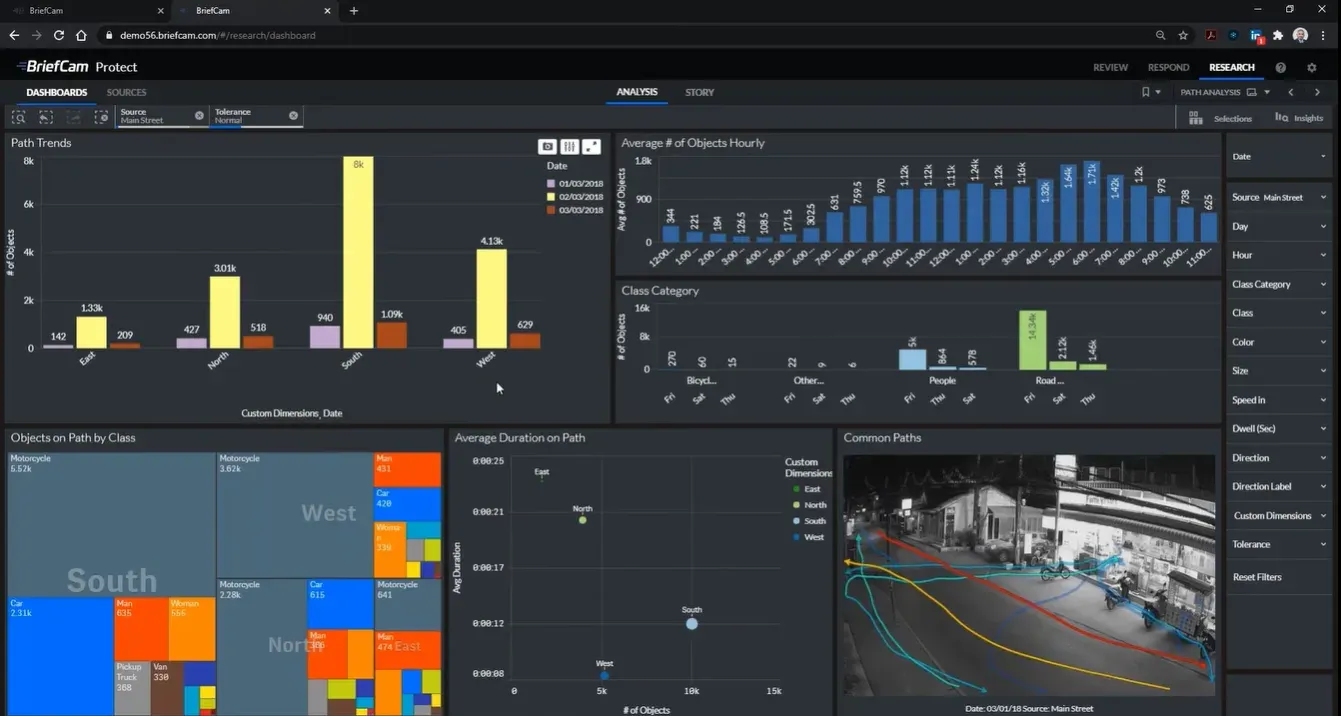Switch to the Sources tab
Viewport: 1341px width, 716px height.
(x=127, y=92)
